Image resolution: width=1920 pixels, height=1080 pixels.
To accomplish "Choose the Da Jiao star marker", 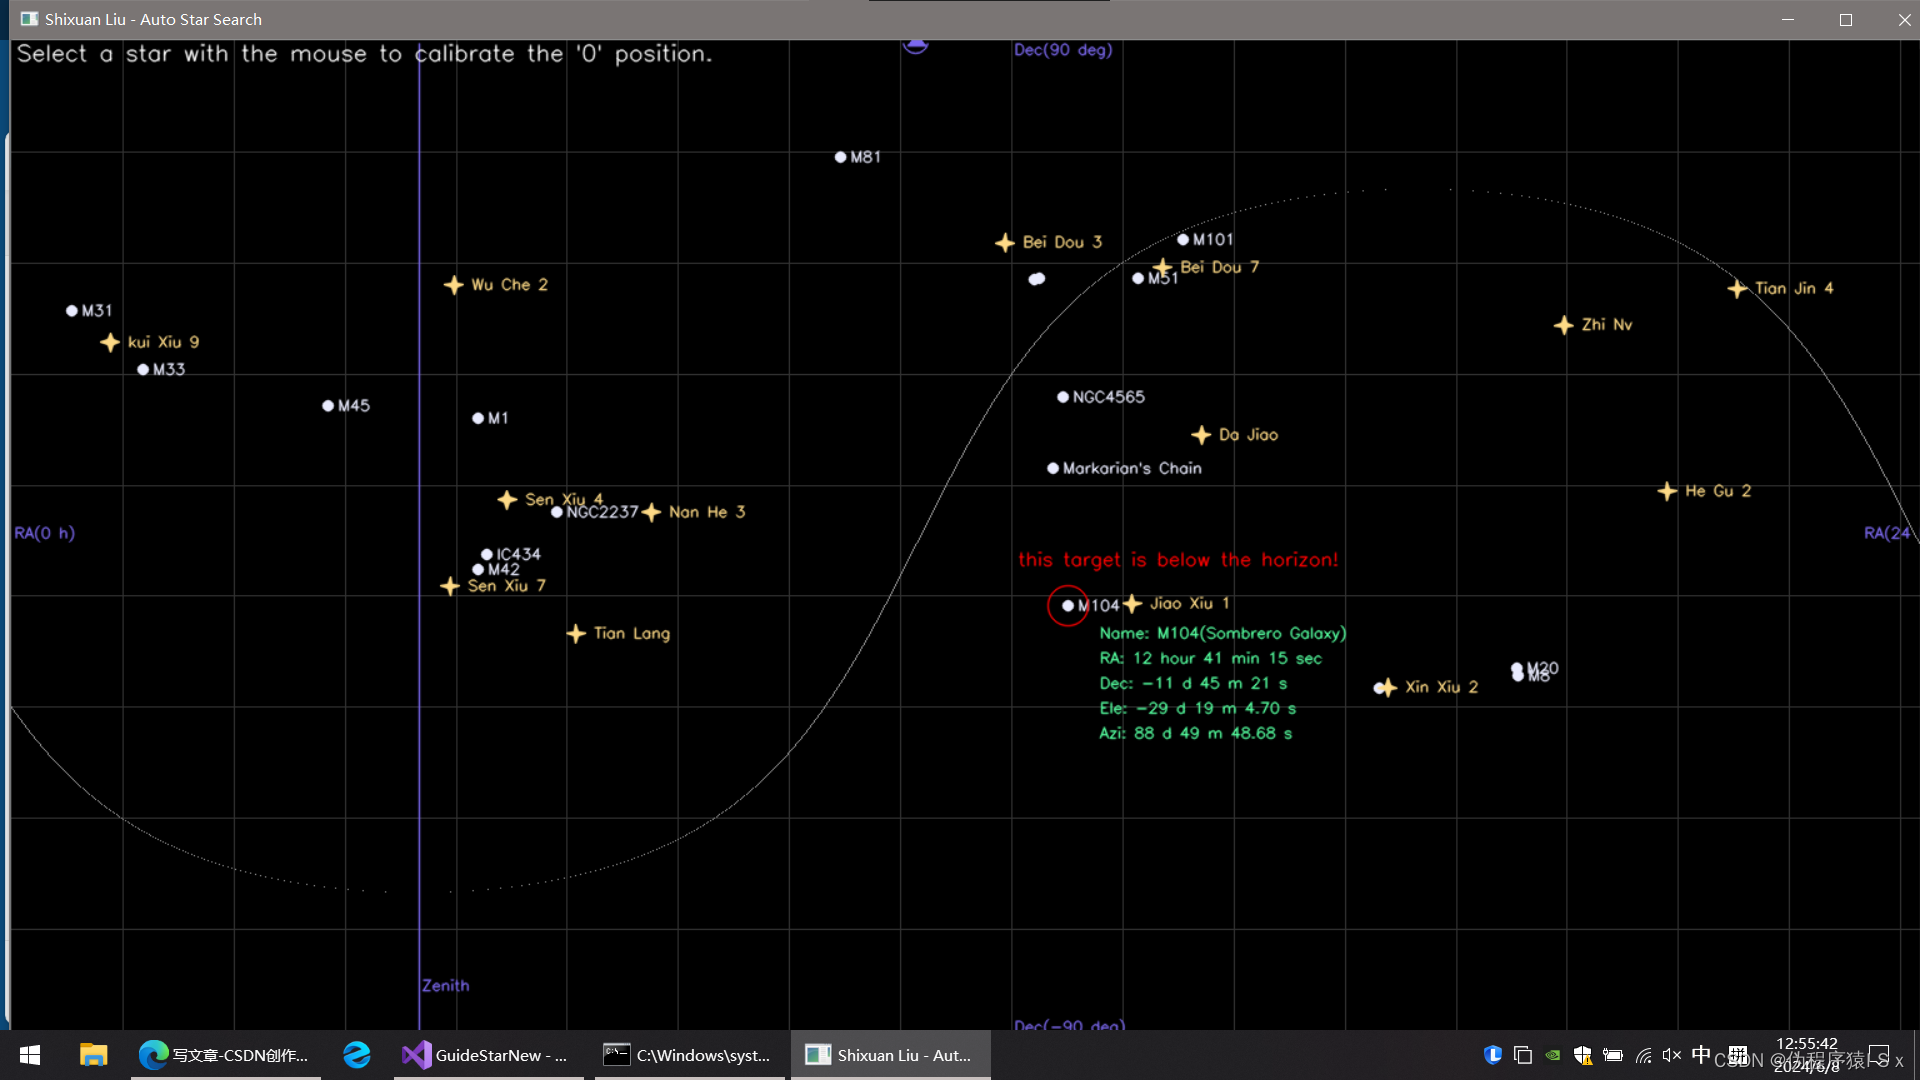I will click(x=1201, y=435).
